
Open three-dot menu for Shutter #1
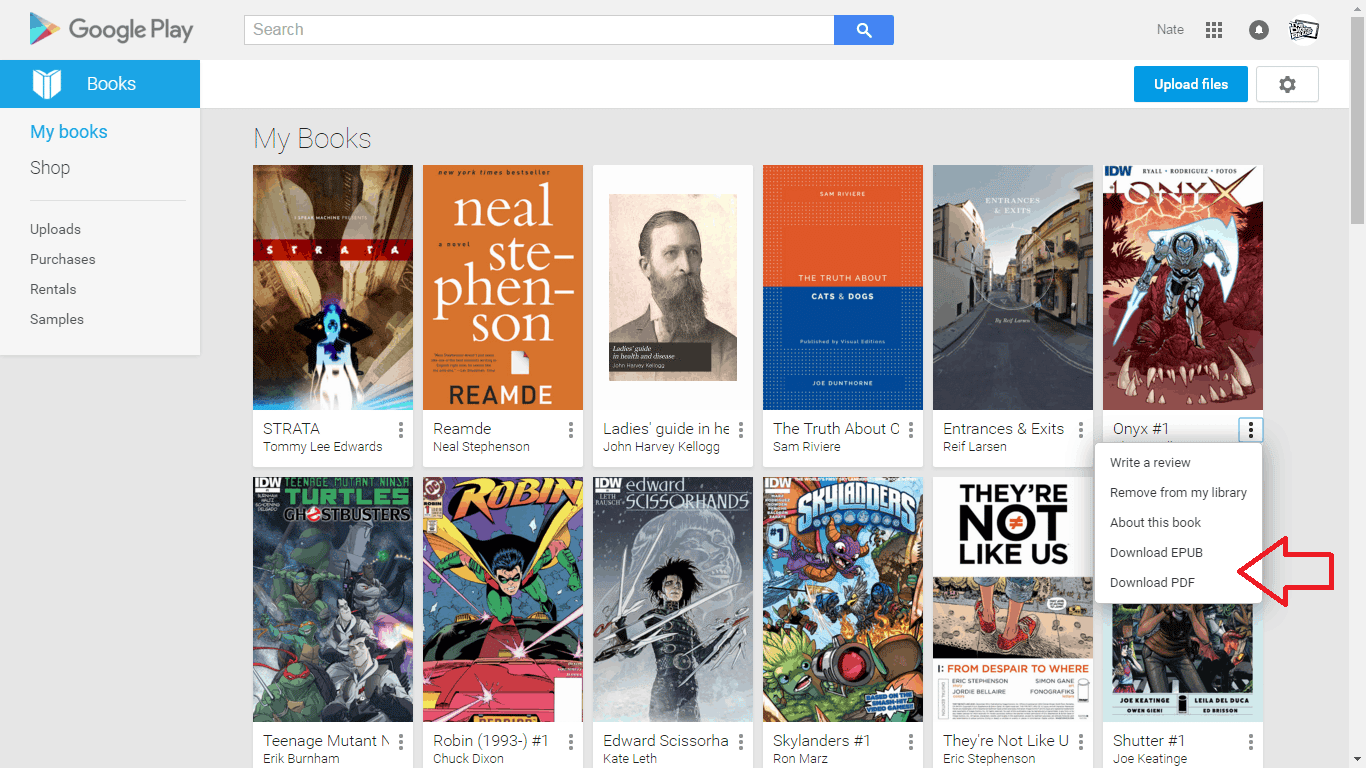tap(1251, 742)
